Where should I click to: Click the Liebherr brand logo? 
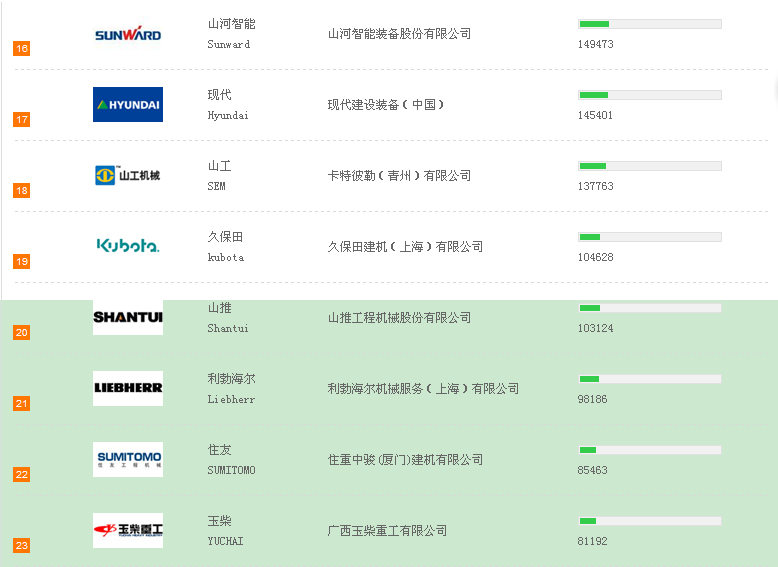pos(128,388)
